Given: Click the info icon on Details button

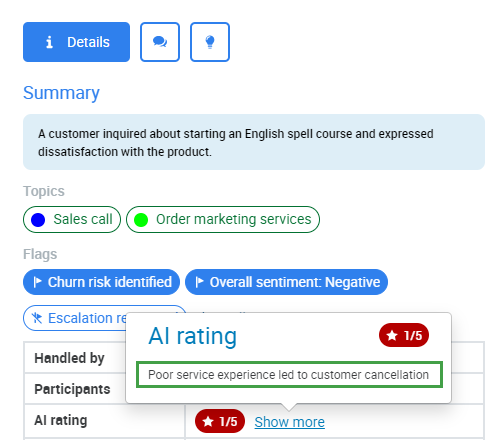Looking at the screenshot, I should [49, 42].
